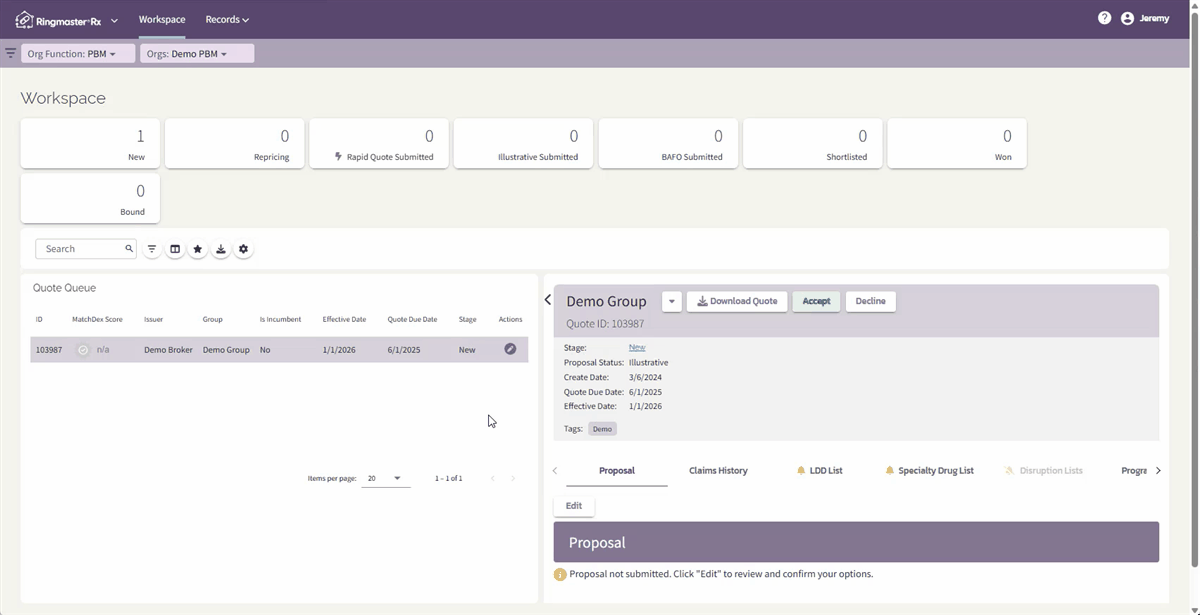The height and width of the screenshot is (615, 1200).
Task: Open the filter icon above the Quote Queue
Action: [151, 248]
